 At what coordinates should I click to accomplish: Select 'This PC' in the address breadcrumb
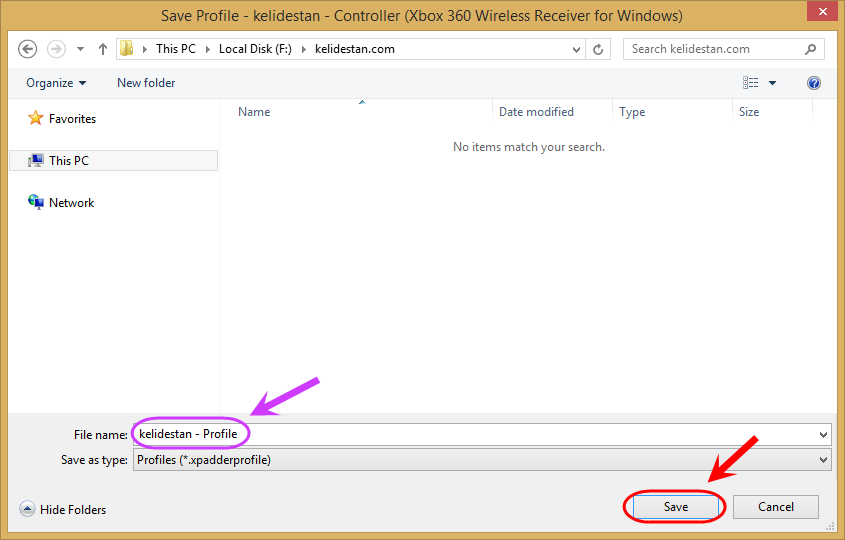click(176, 49)
